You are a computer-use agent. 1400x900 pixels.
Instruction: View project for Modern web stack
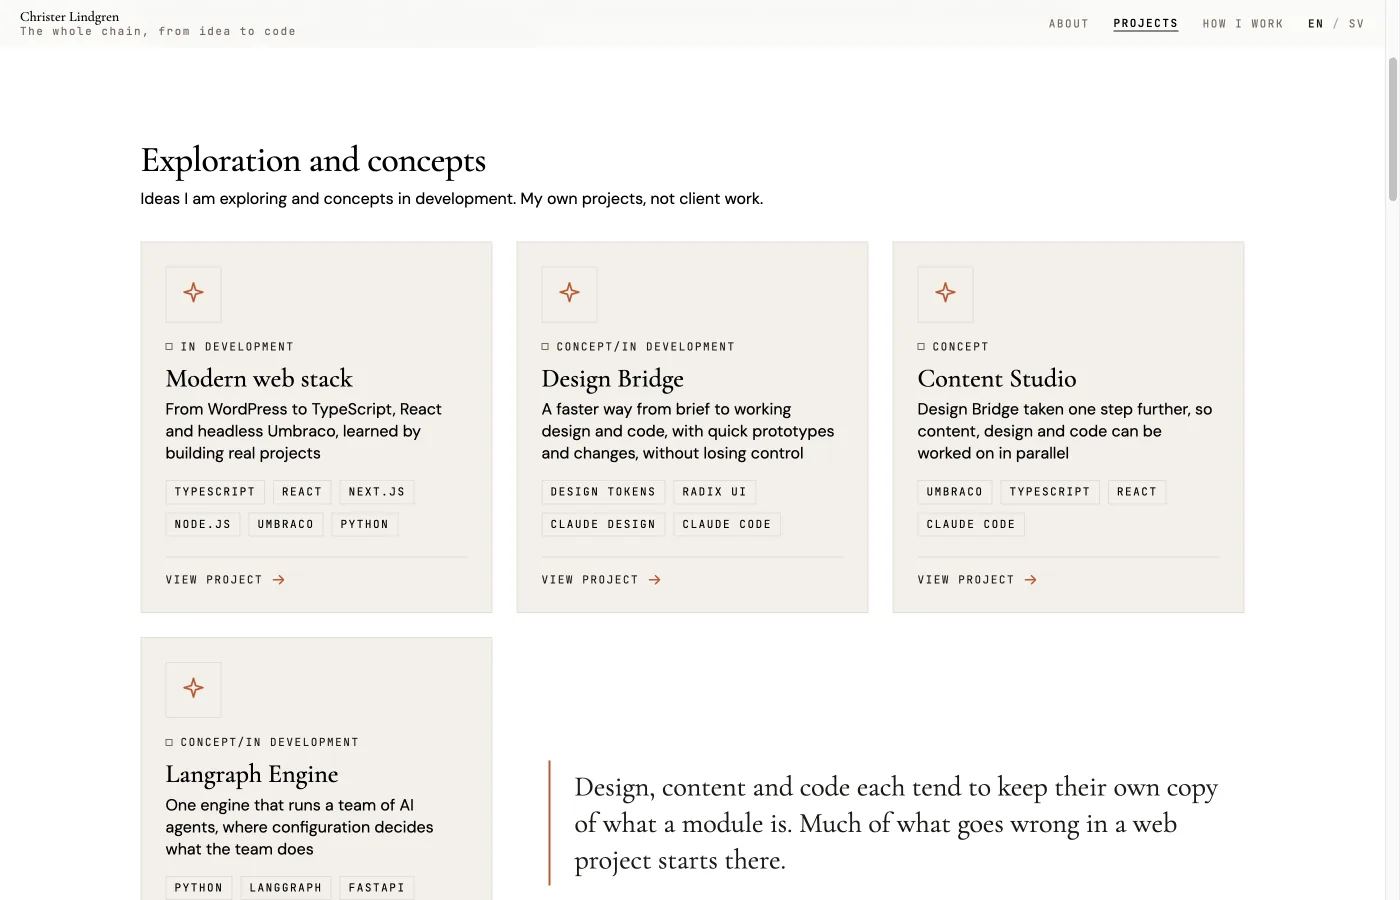click(x=226, y=580)
